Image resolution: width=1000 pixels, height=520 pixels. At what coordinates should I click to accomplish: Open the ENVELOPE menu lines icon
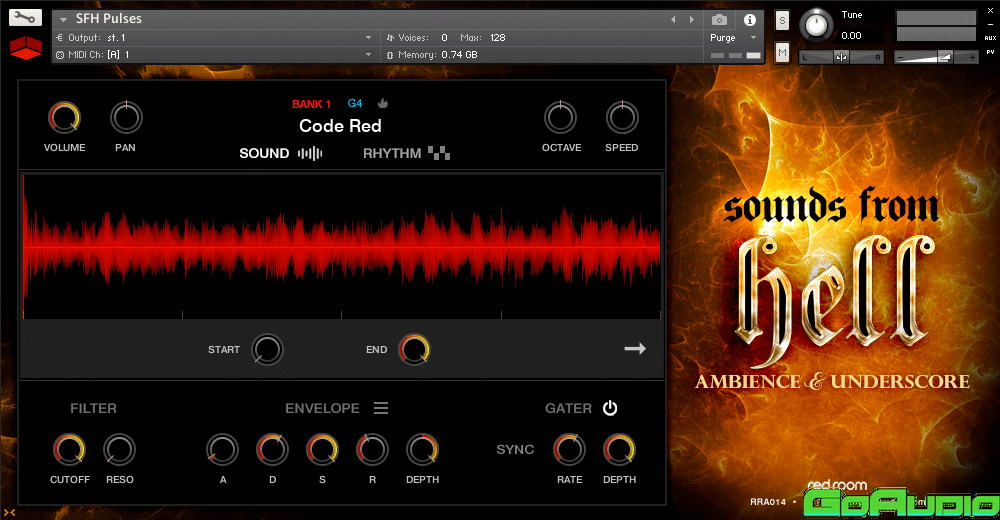point(381,408)
